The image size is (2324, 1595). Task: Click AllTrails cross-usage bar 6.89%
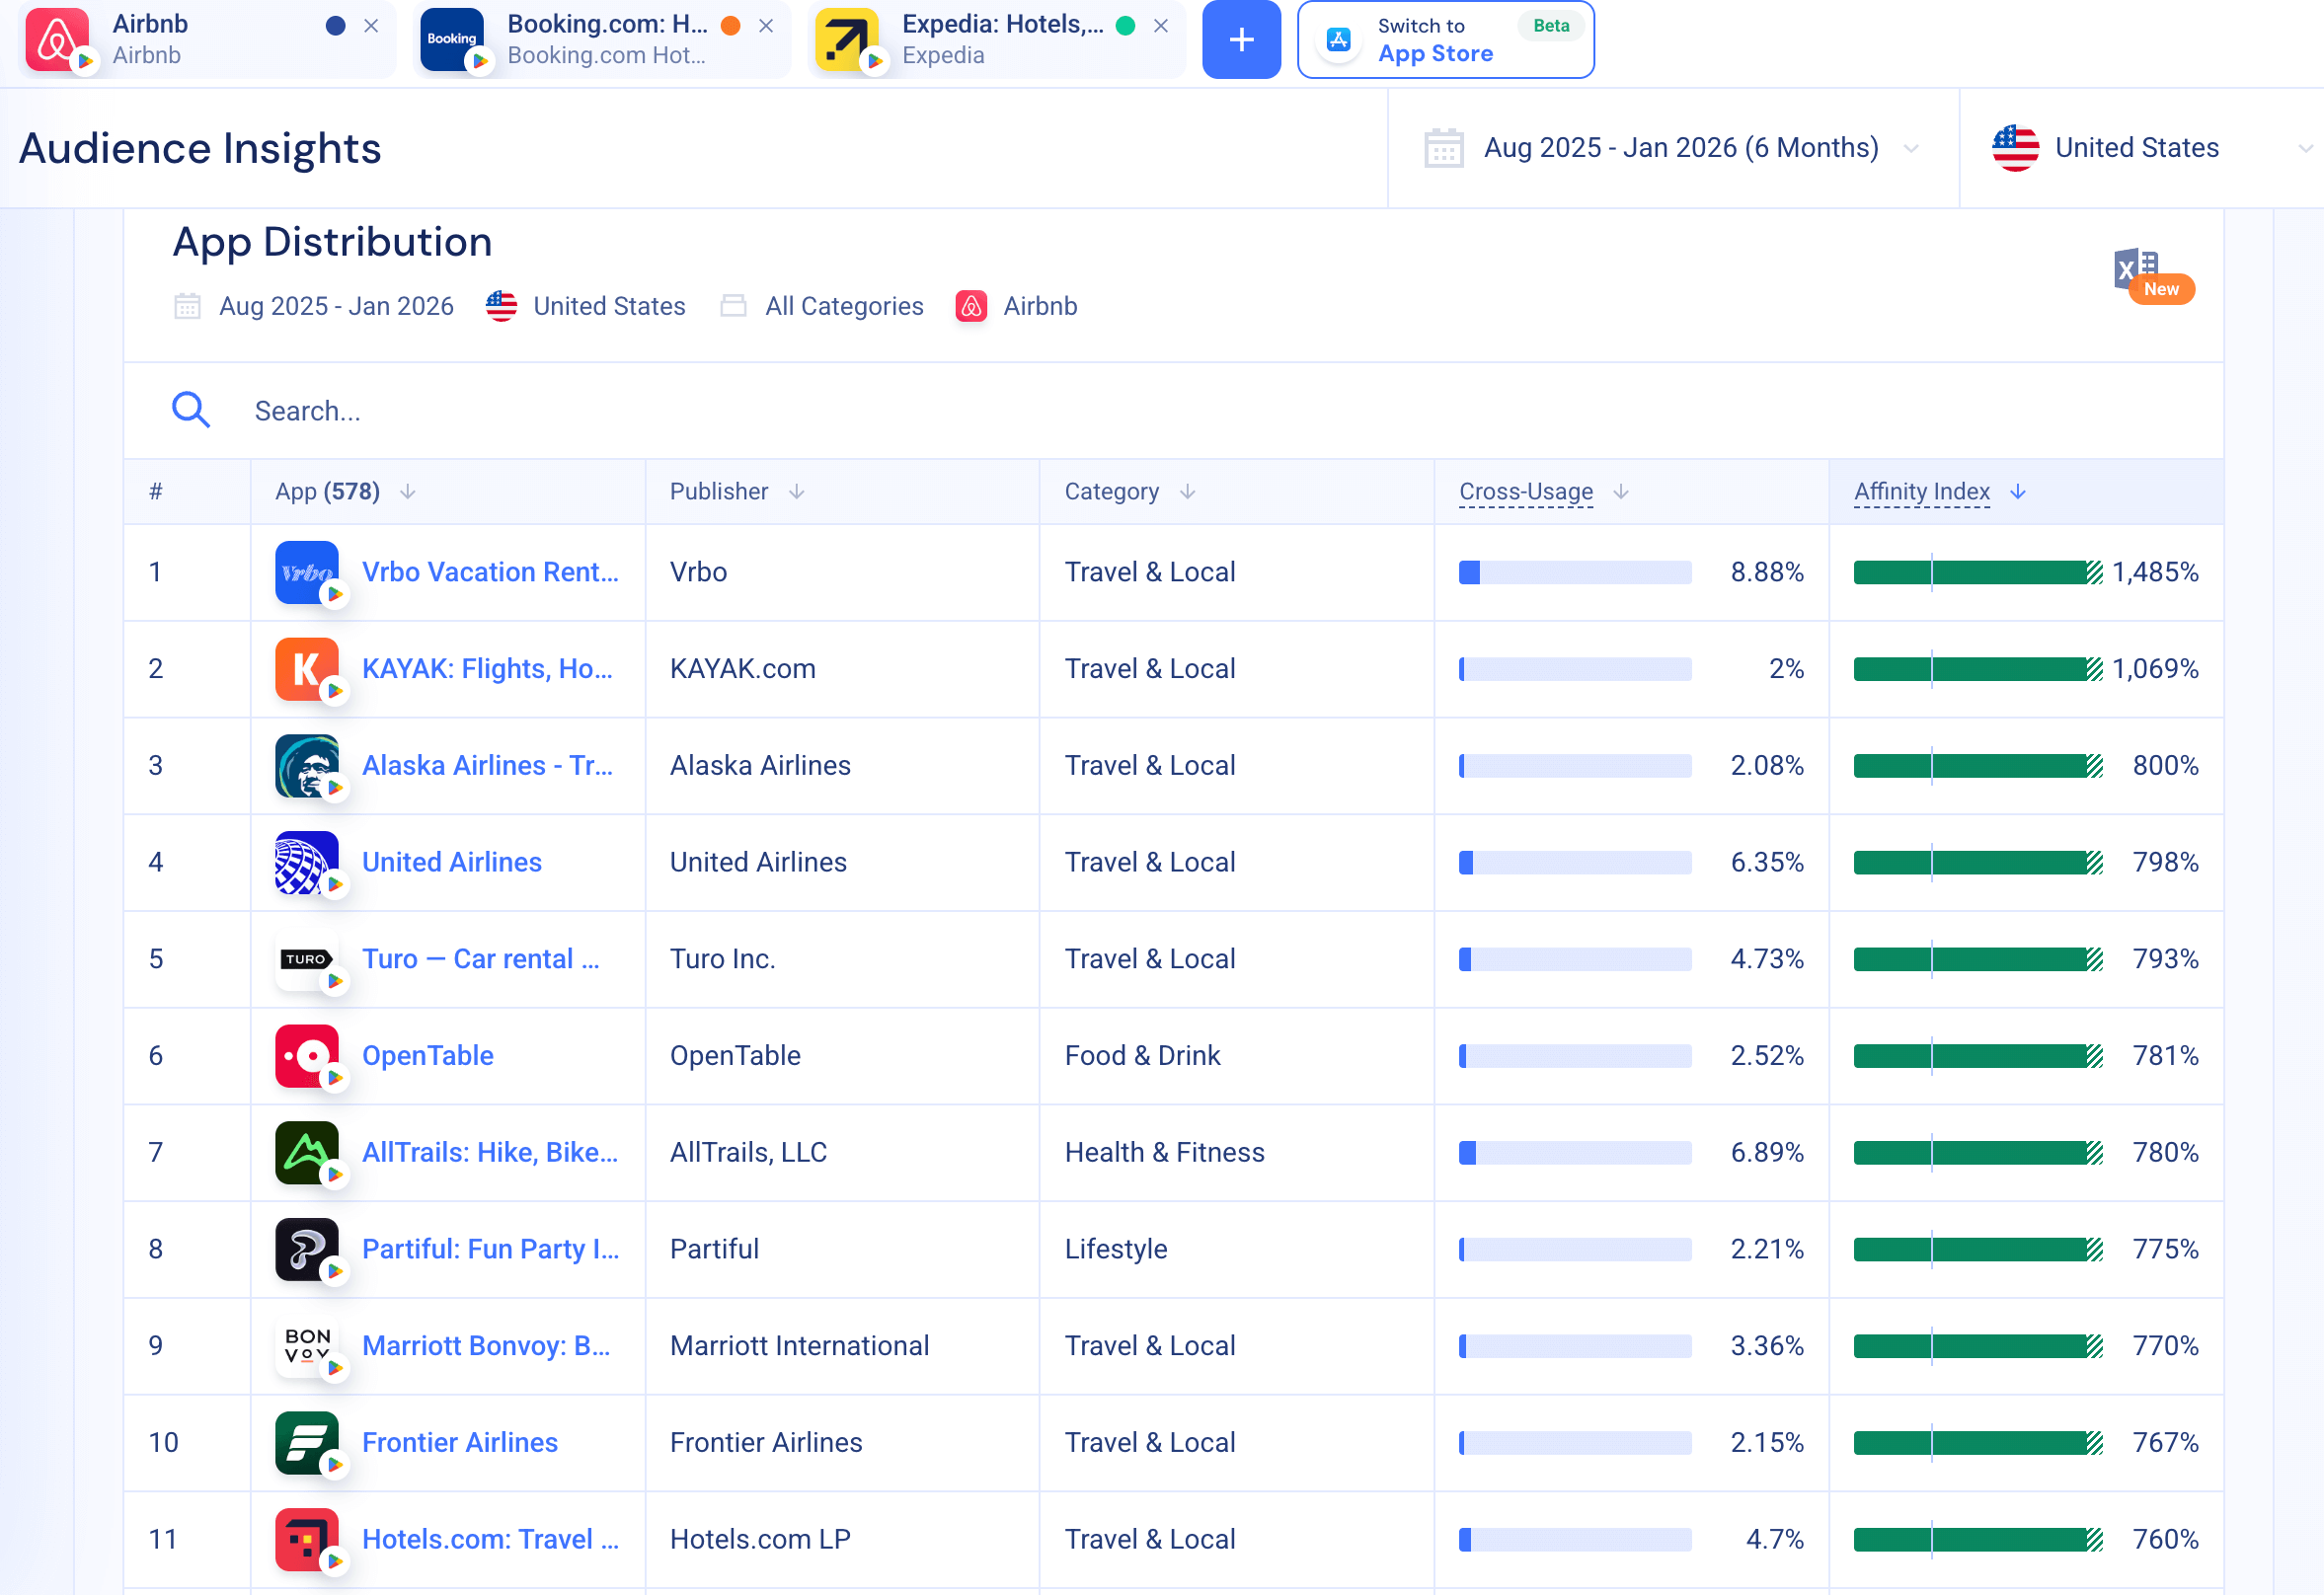tap(1575, 1153)
